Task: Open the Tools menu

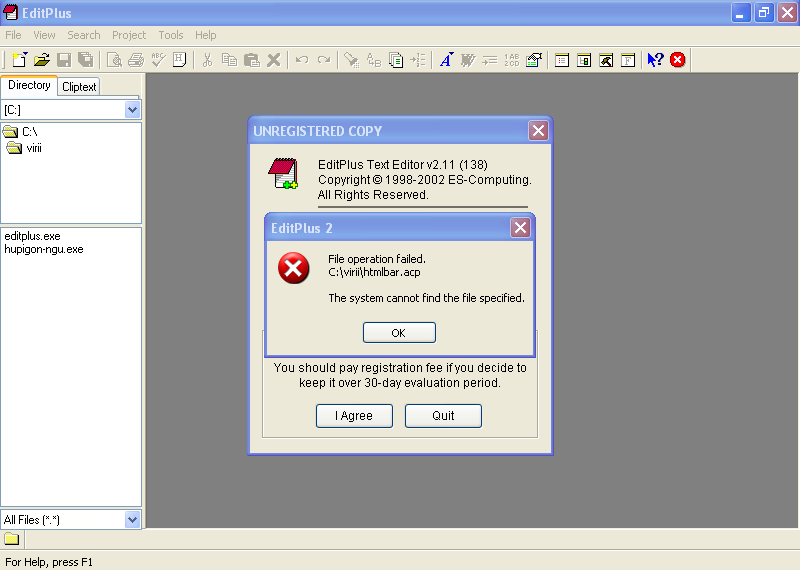Action: click(170, 35)
